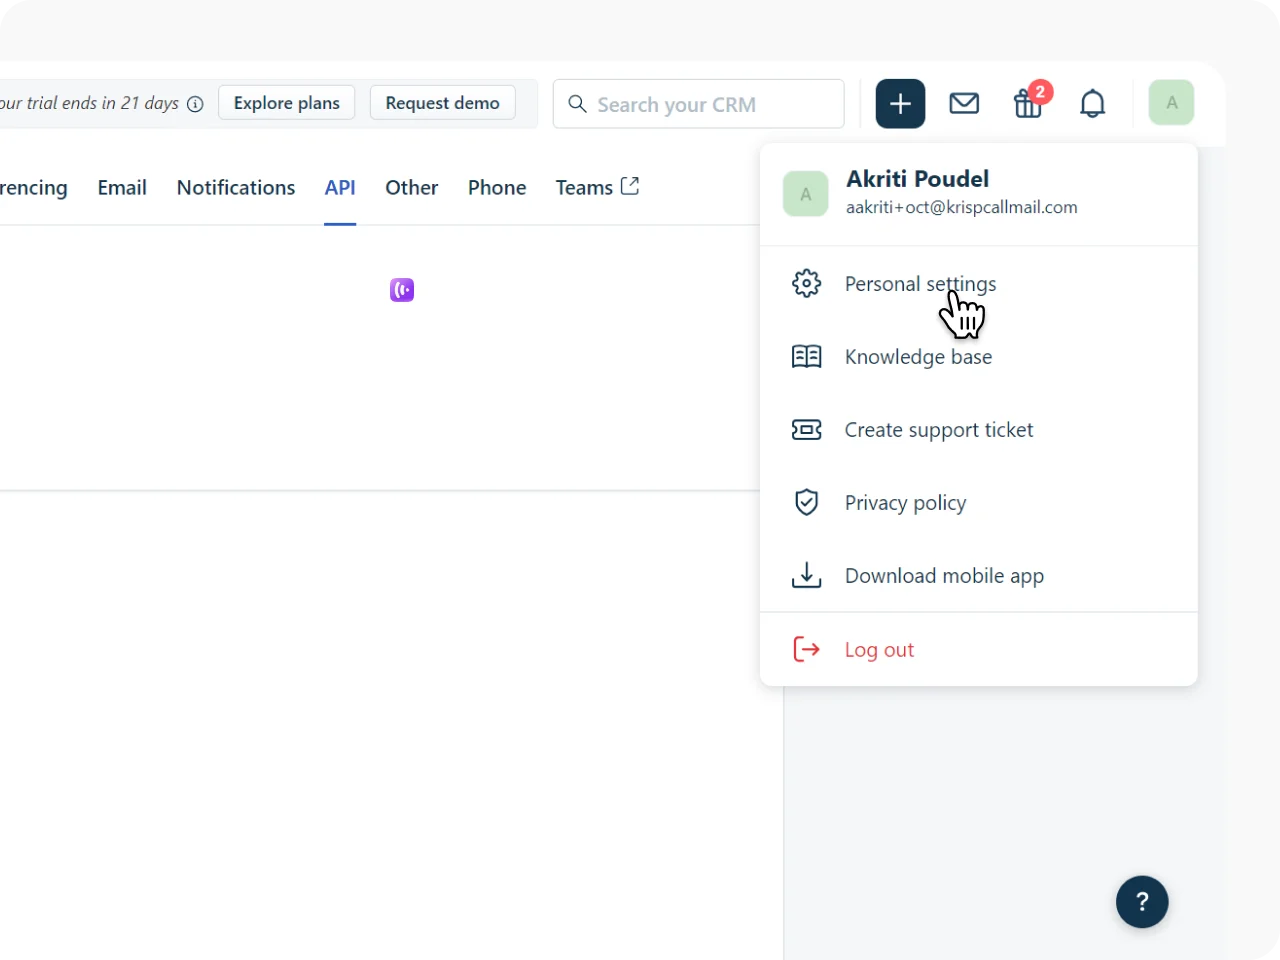Image resolution: width=1280 pixels, height=960 pixels.
Task: Select Personal settings menu item
Action: (978, 283)
